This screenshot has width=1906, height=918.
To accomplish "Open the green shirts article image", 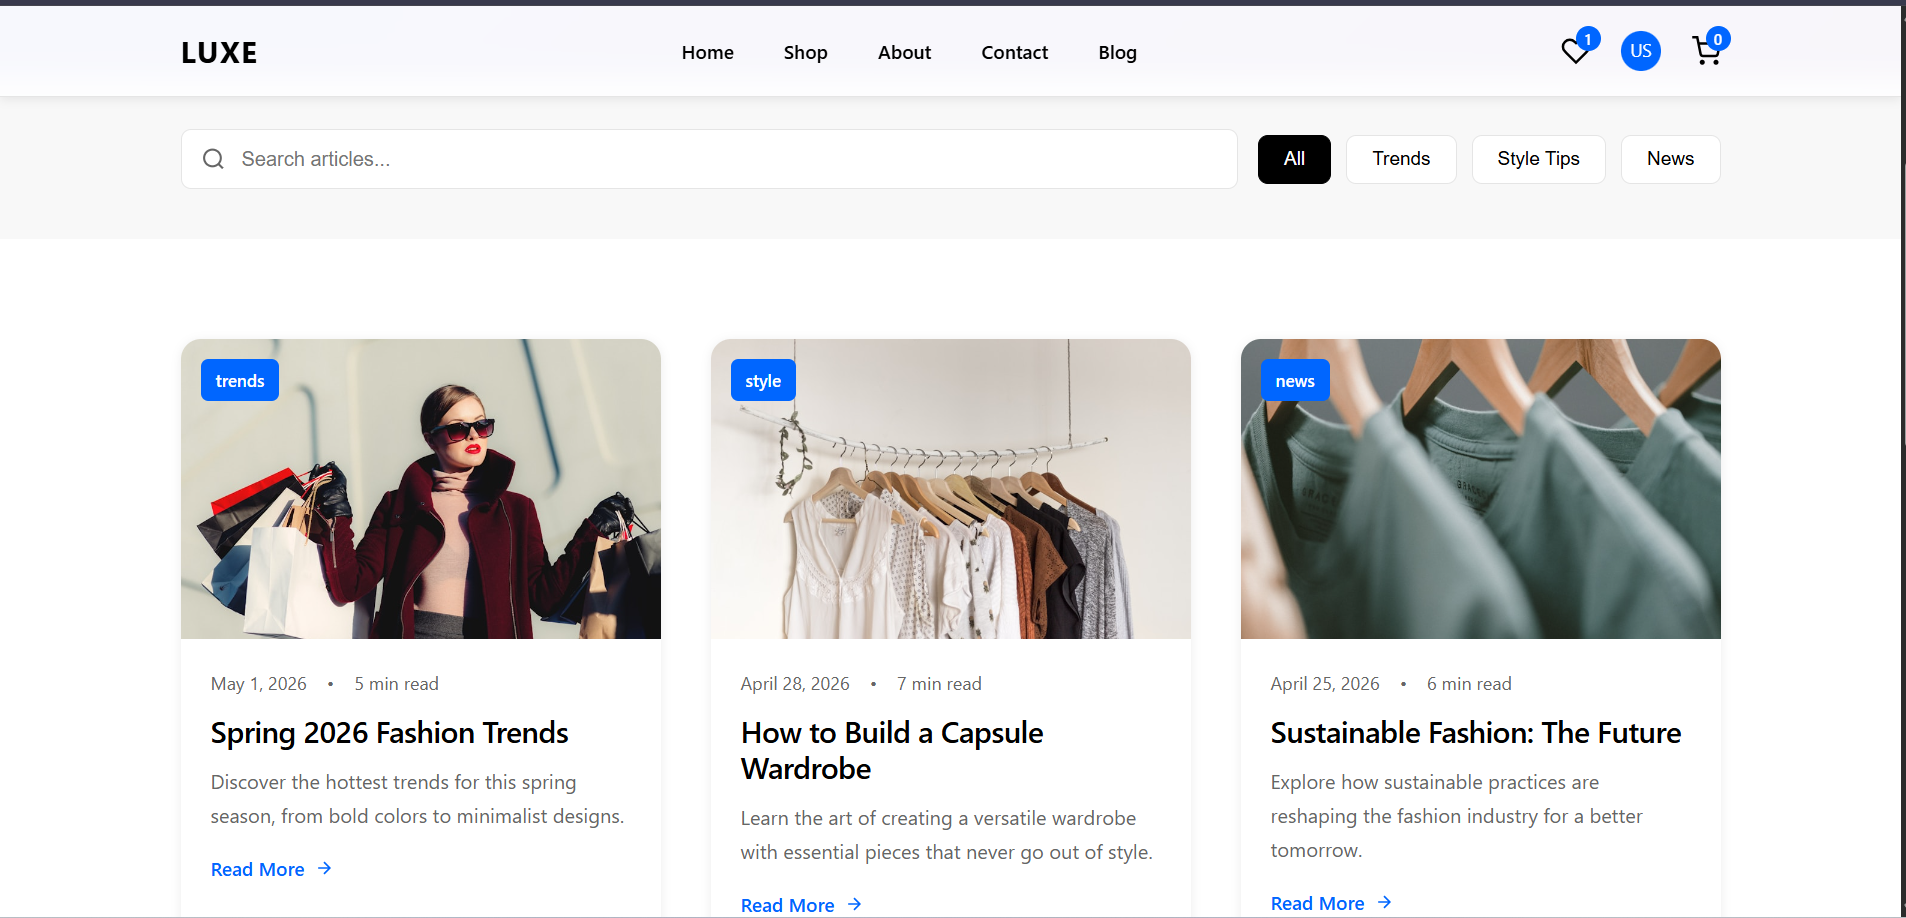I will point(1481,489).
